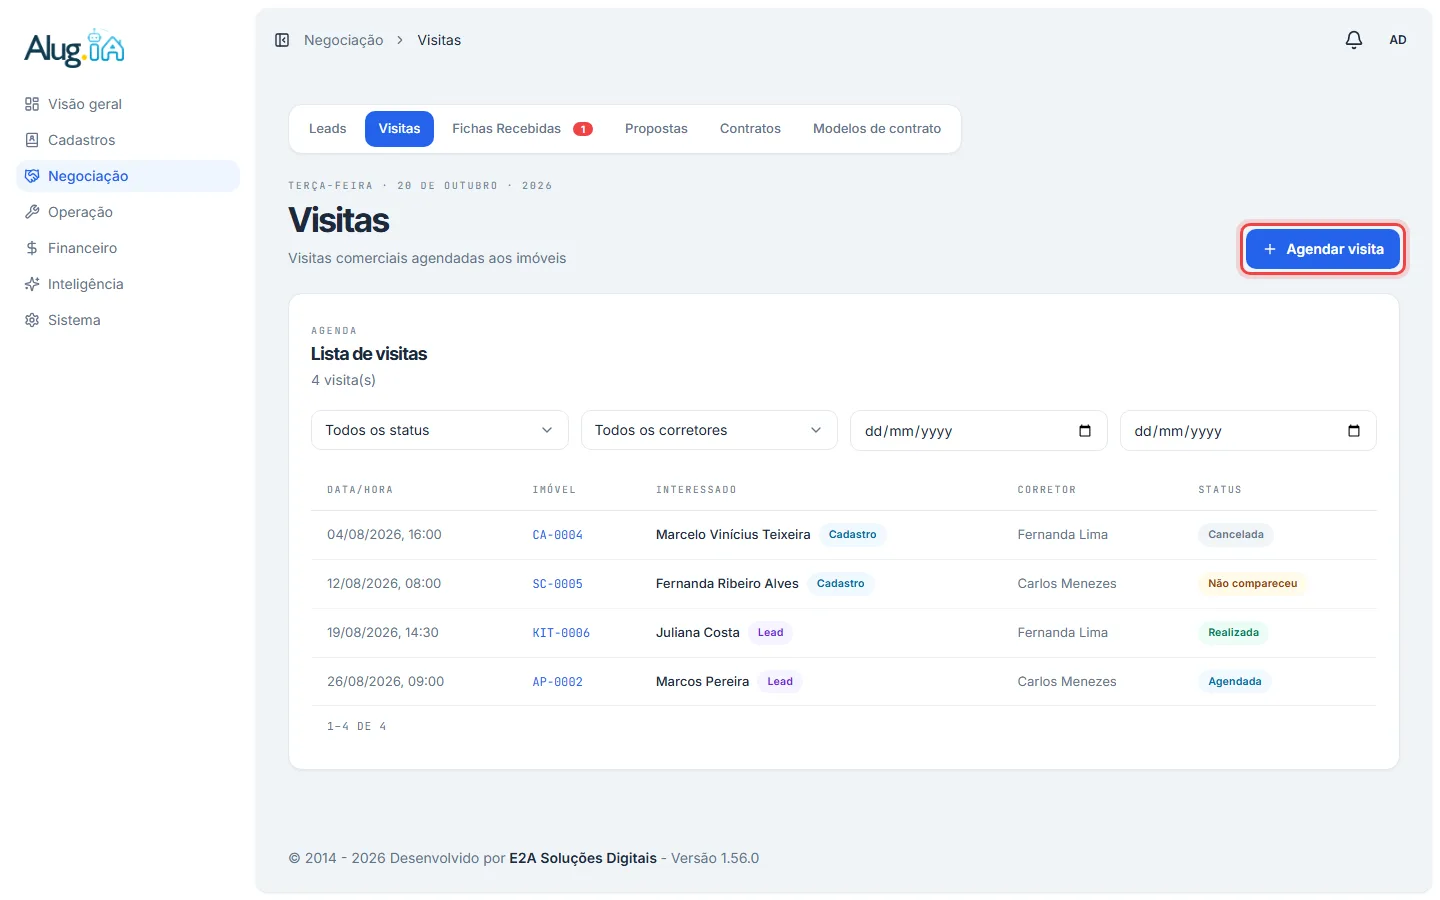Open property link CA-0004

[558, 535]
